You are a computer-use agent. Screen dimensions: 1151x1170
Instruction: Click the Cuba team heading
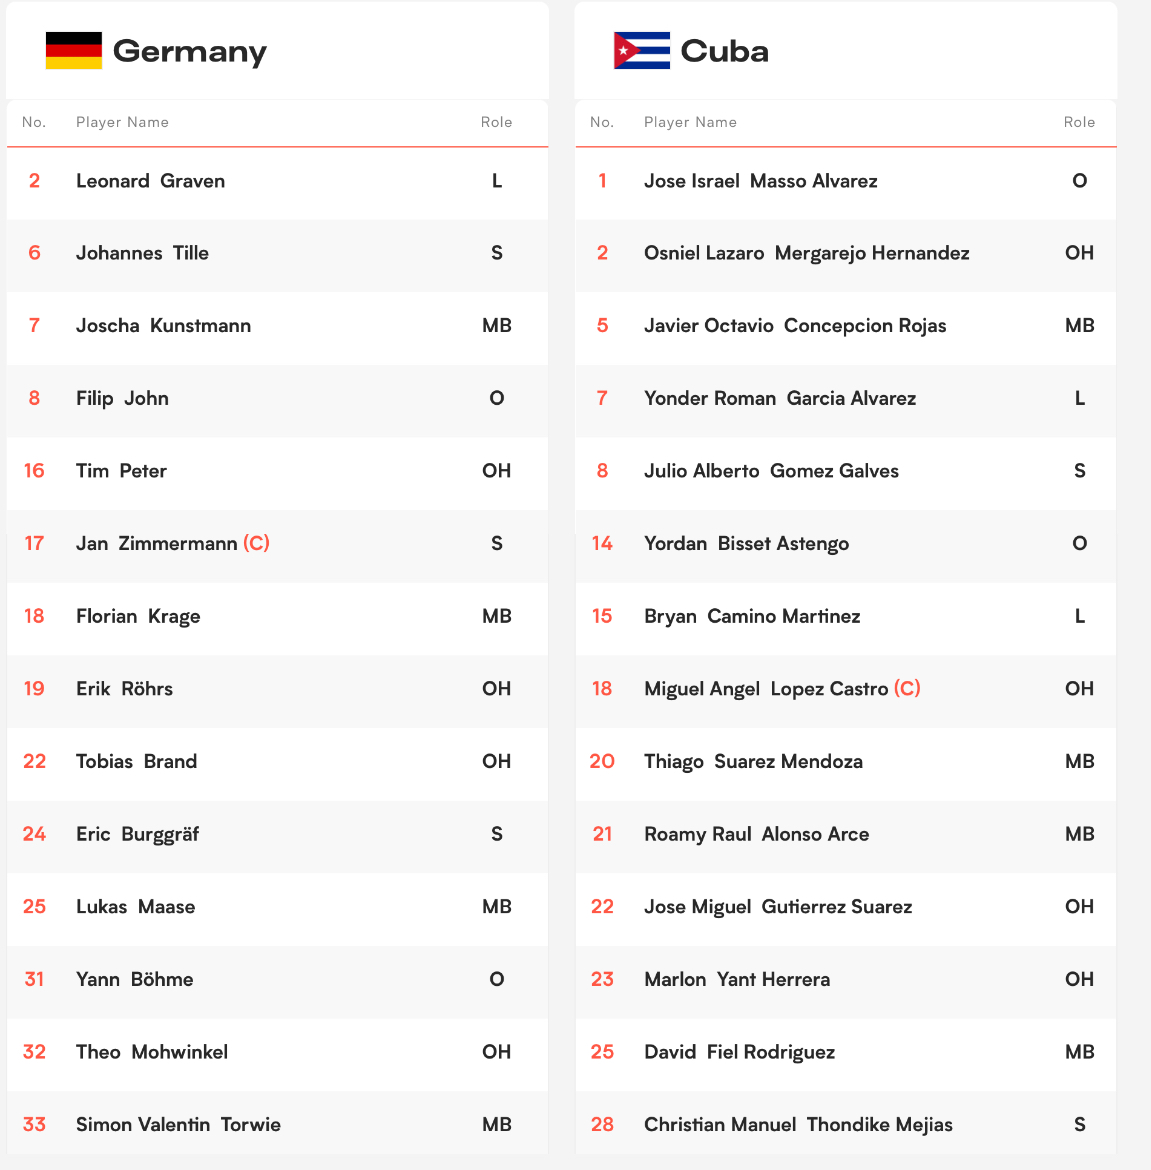click(724, 51)
